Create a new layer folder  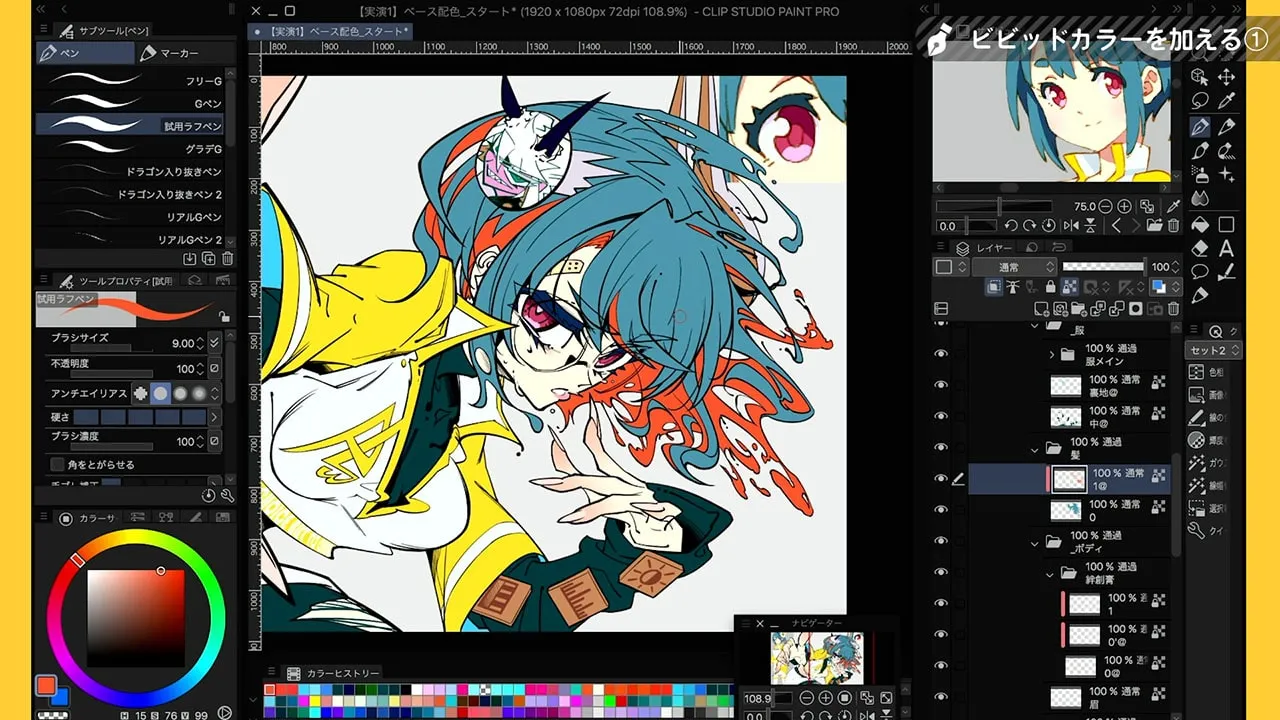click(x=1078, y=309)
